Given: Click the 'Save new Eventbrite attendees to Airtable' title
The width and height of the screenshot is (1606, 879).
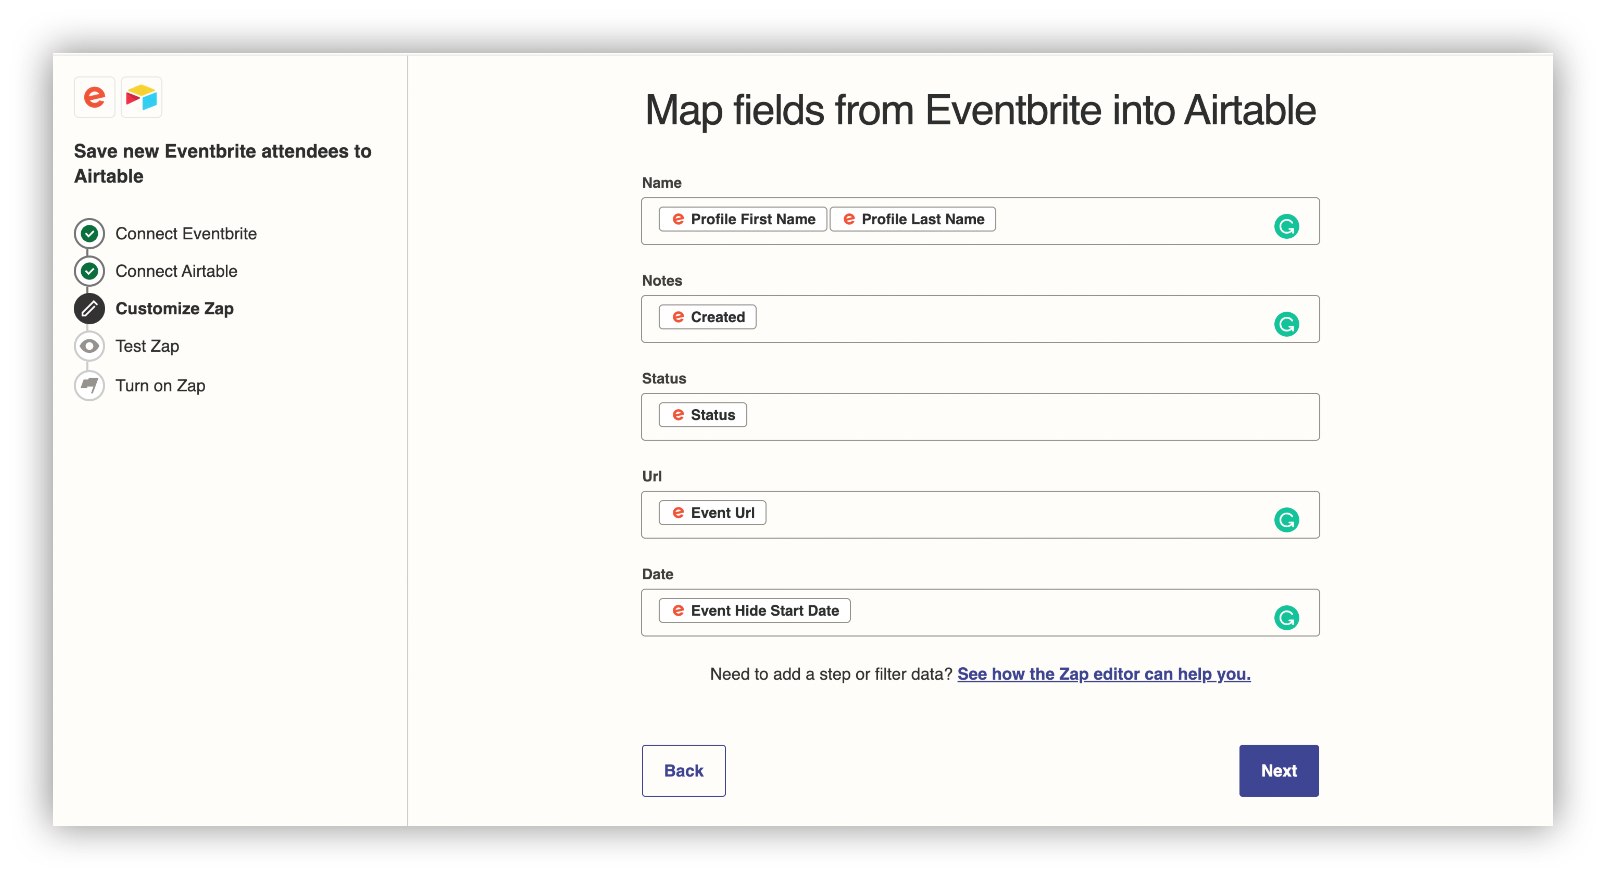Looking at the screenshot, I should 222,164.
